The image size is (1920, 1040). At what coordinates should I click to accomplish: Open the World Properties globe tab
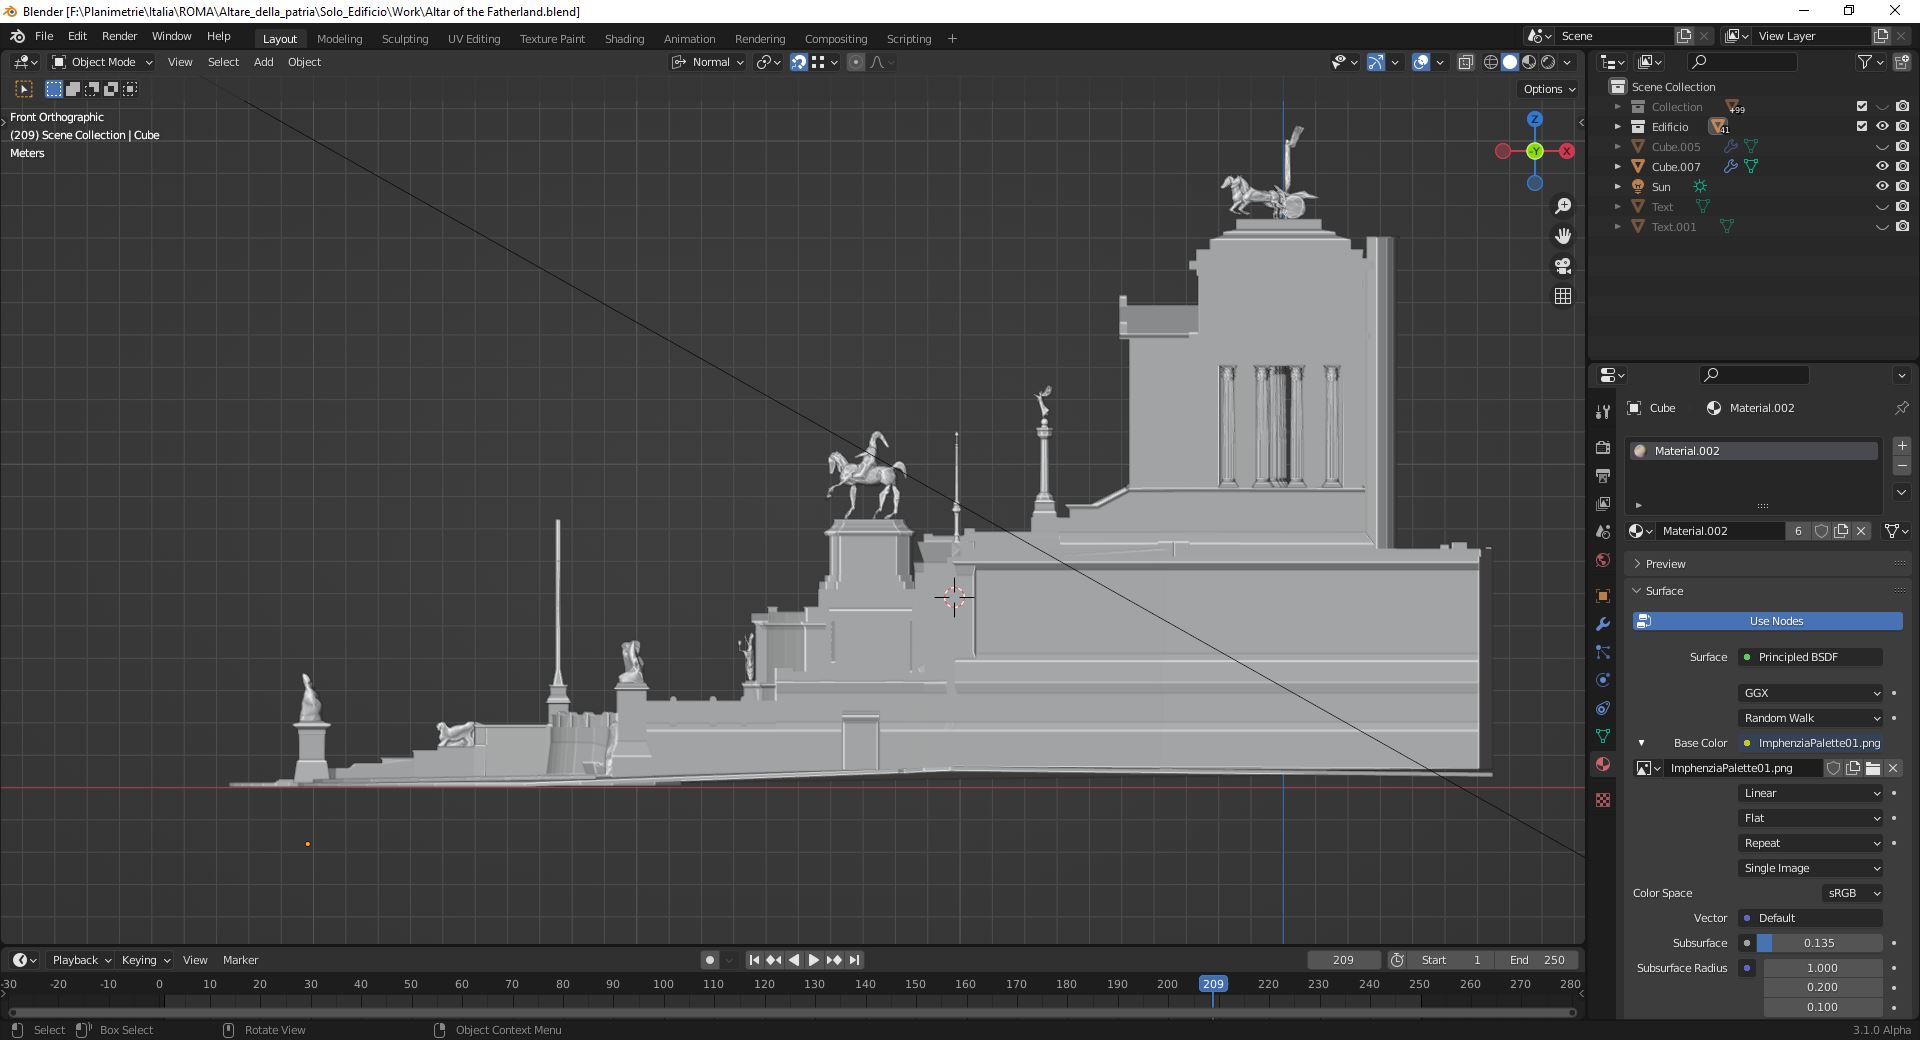(x=1603, y=558)
